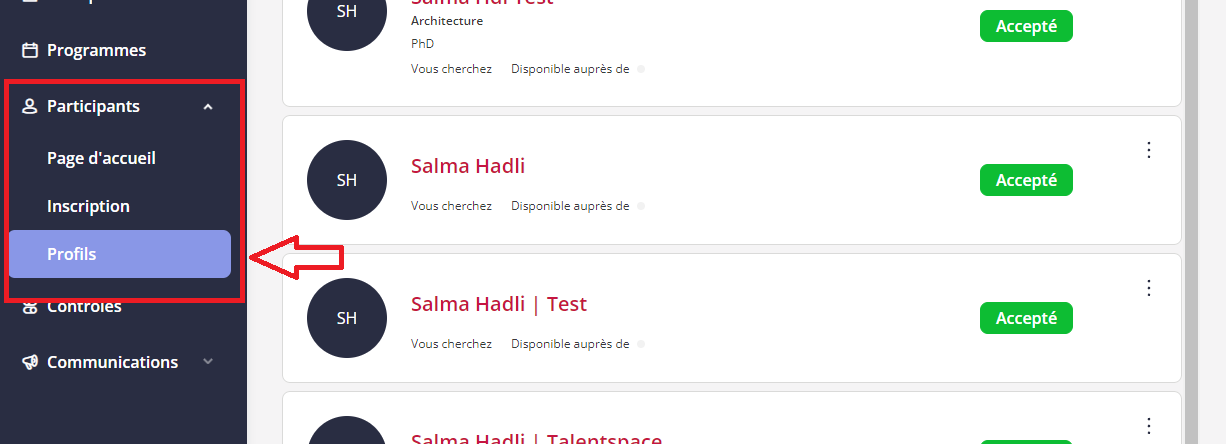Open Salma Hadli profile name link
Viewport: 1226px width, 444px height.
468,166
